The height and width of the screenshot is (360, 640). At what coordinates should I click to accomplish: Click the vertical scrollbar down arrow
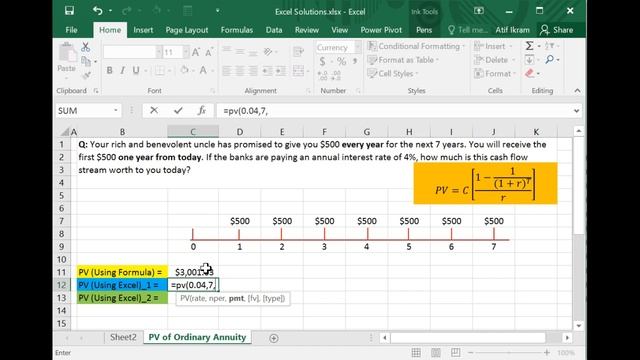578,326
